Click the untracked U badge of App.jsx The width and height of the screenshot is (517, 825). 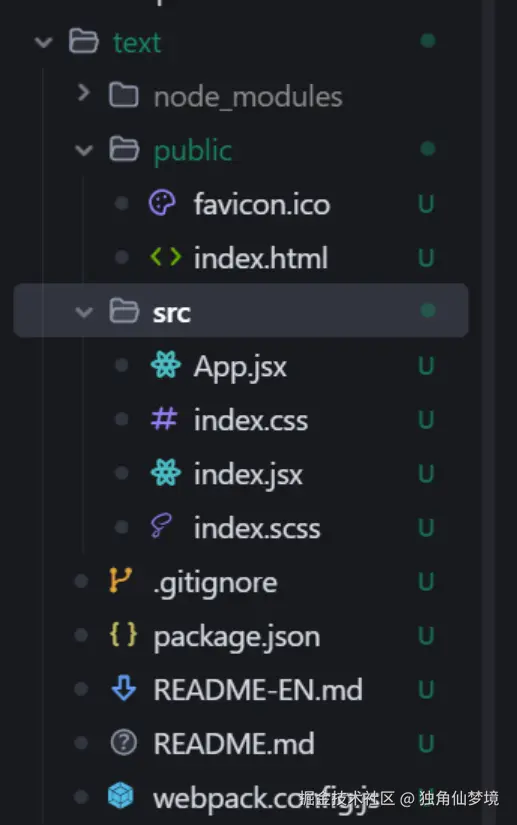(426, 366)
